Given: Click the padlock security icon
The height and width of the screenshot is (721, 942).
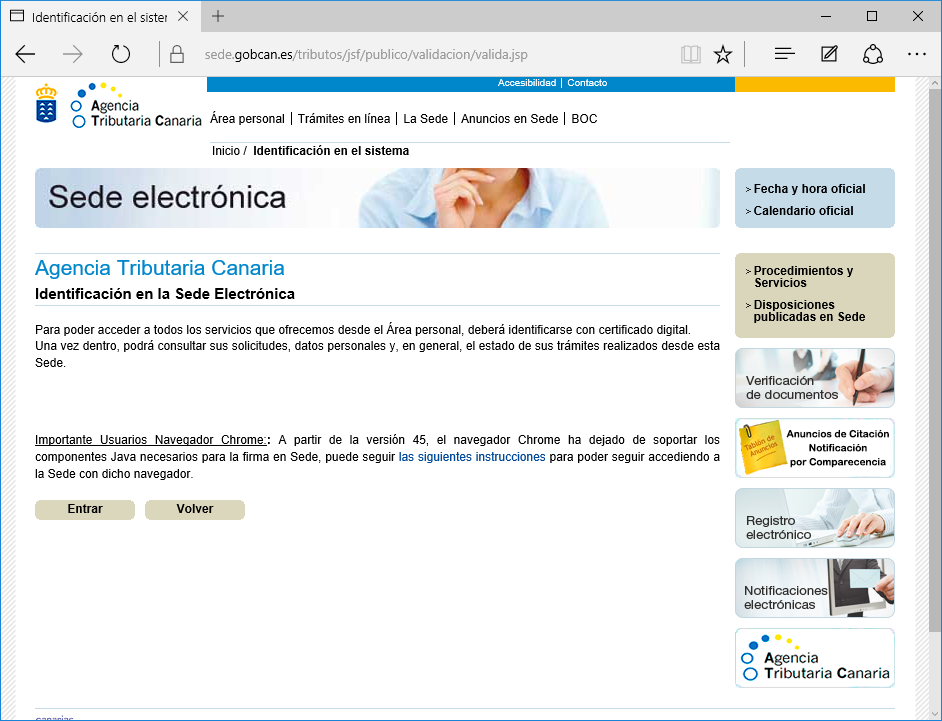Looking at the screenshot, I should pyautogui.click(x=177, y=55).
